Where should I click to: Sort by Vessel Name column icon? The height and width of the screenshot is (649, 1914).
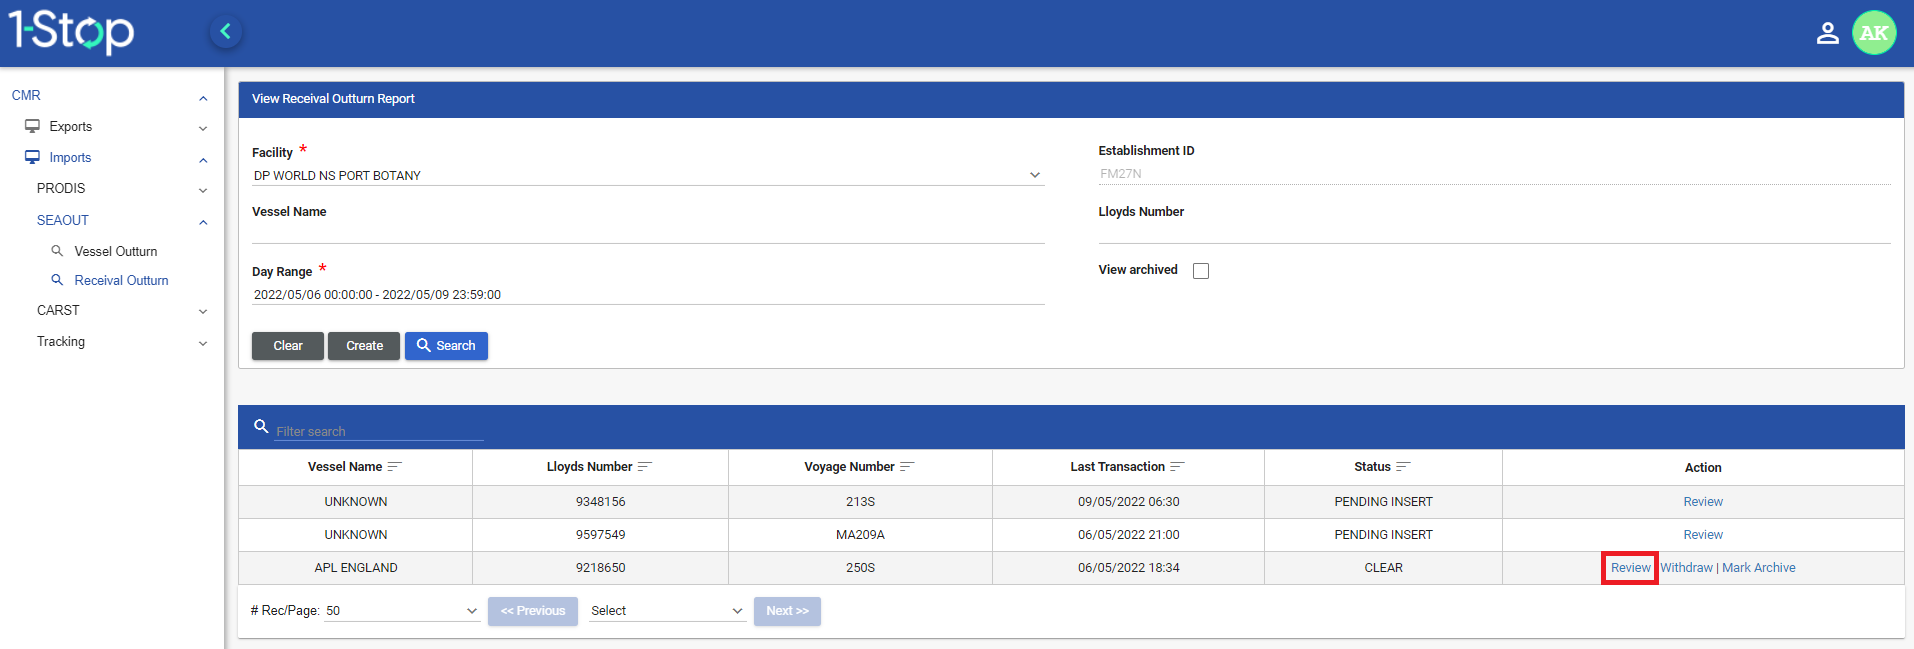[394, 467]
